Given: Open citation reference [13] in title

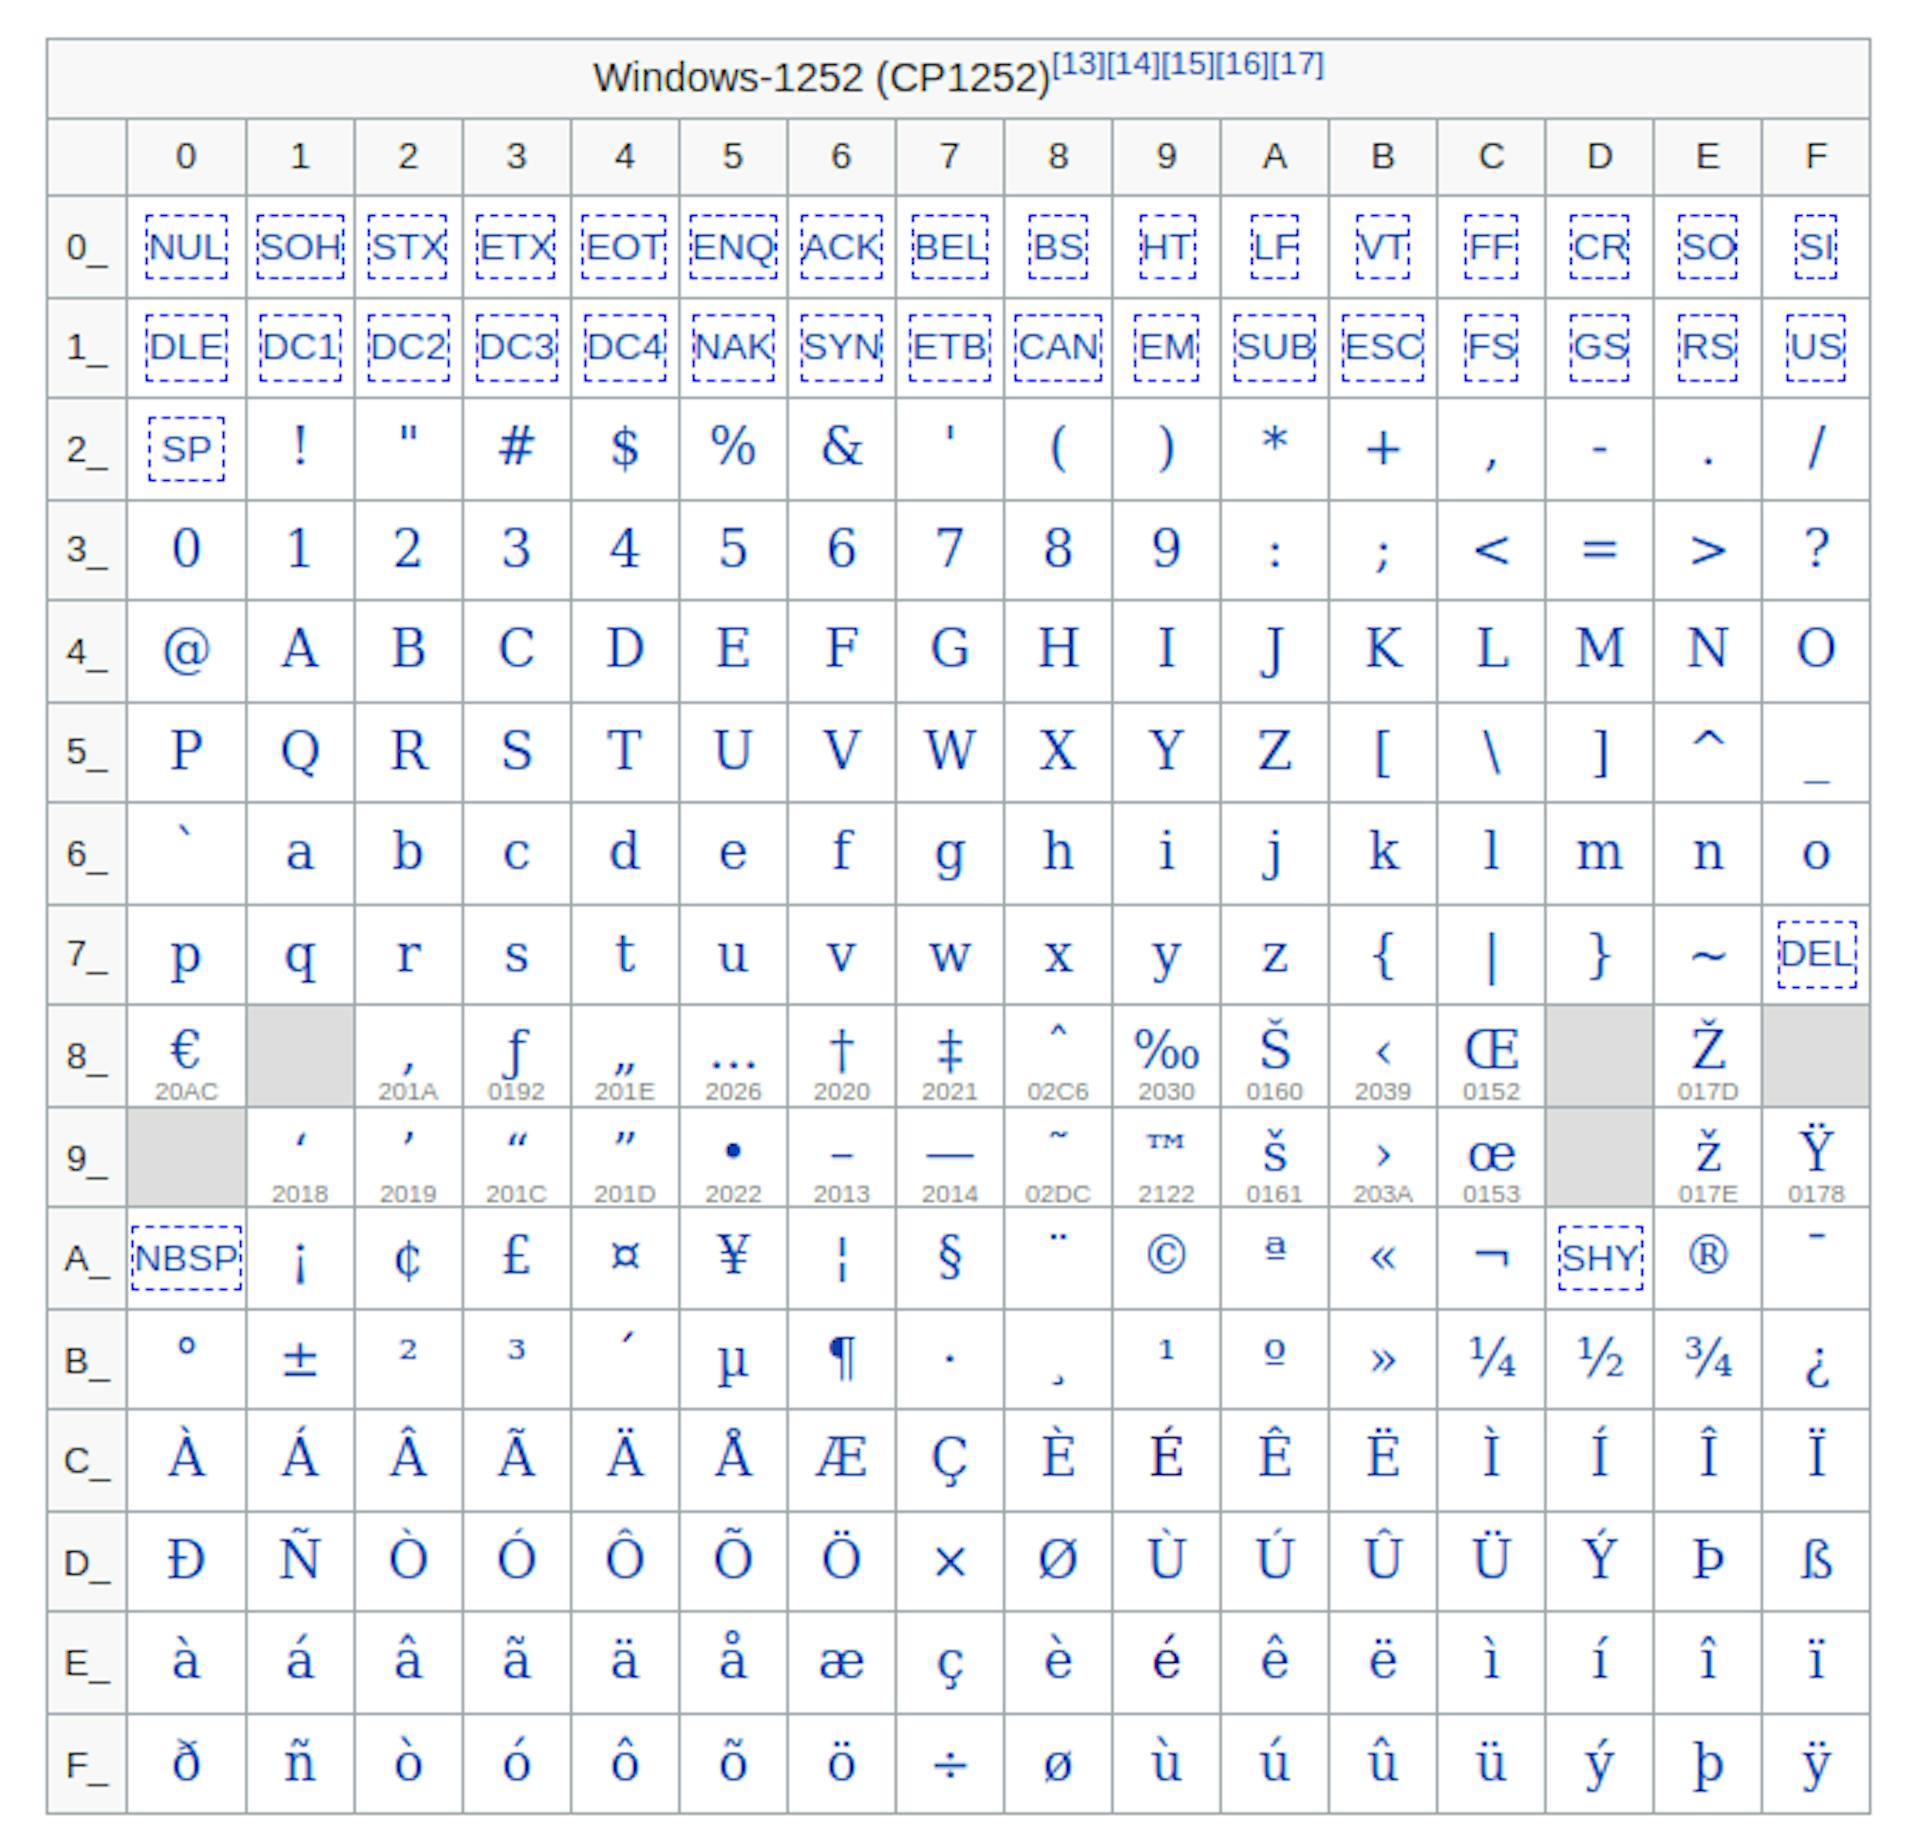Looking at the screenshot, I should click(1079, 64).
